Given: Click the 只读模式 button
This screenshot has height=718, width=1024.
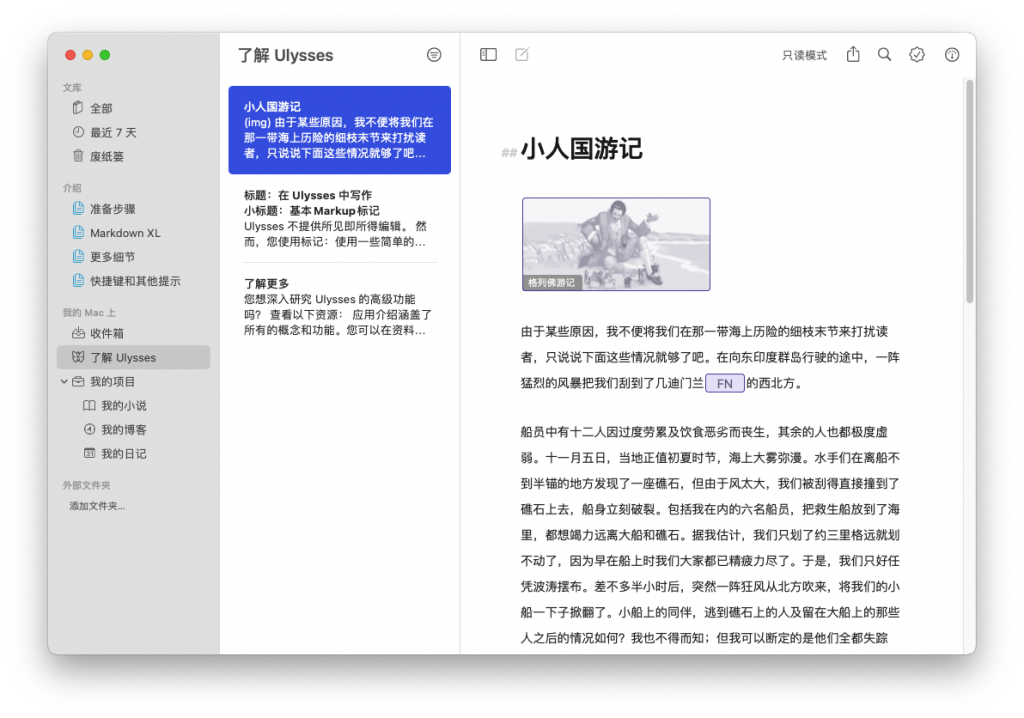Looking at the screenshot, I should coord(804,56).
